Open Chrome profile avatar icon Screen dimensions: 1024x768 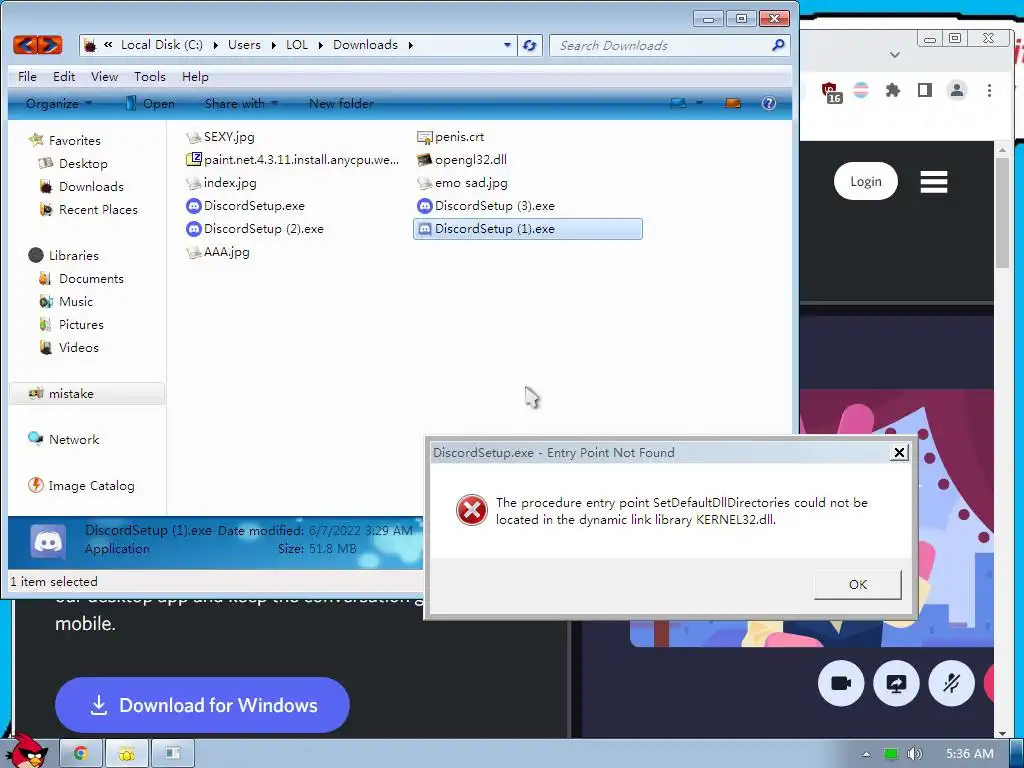pos(957,90)
